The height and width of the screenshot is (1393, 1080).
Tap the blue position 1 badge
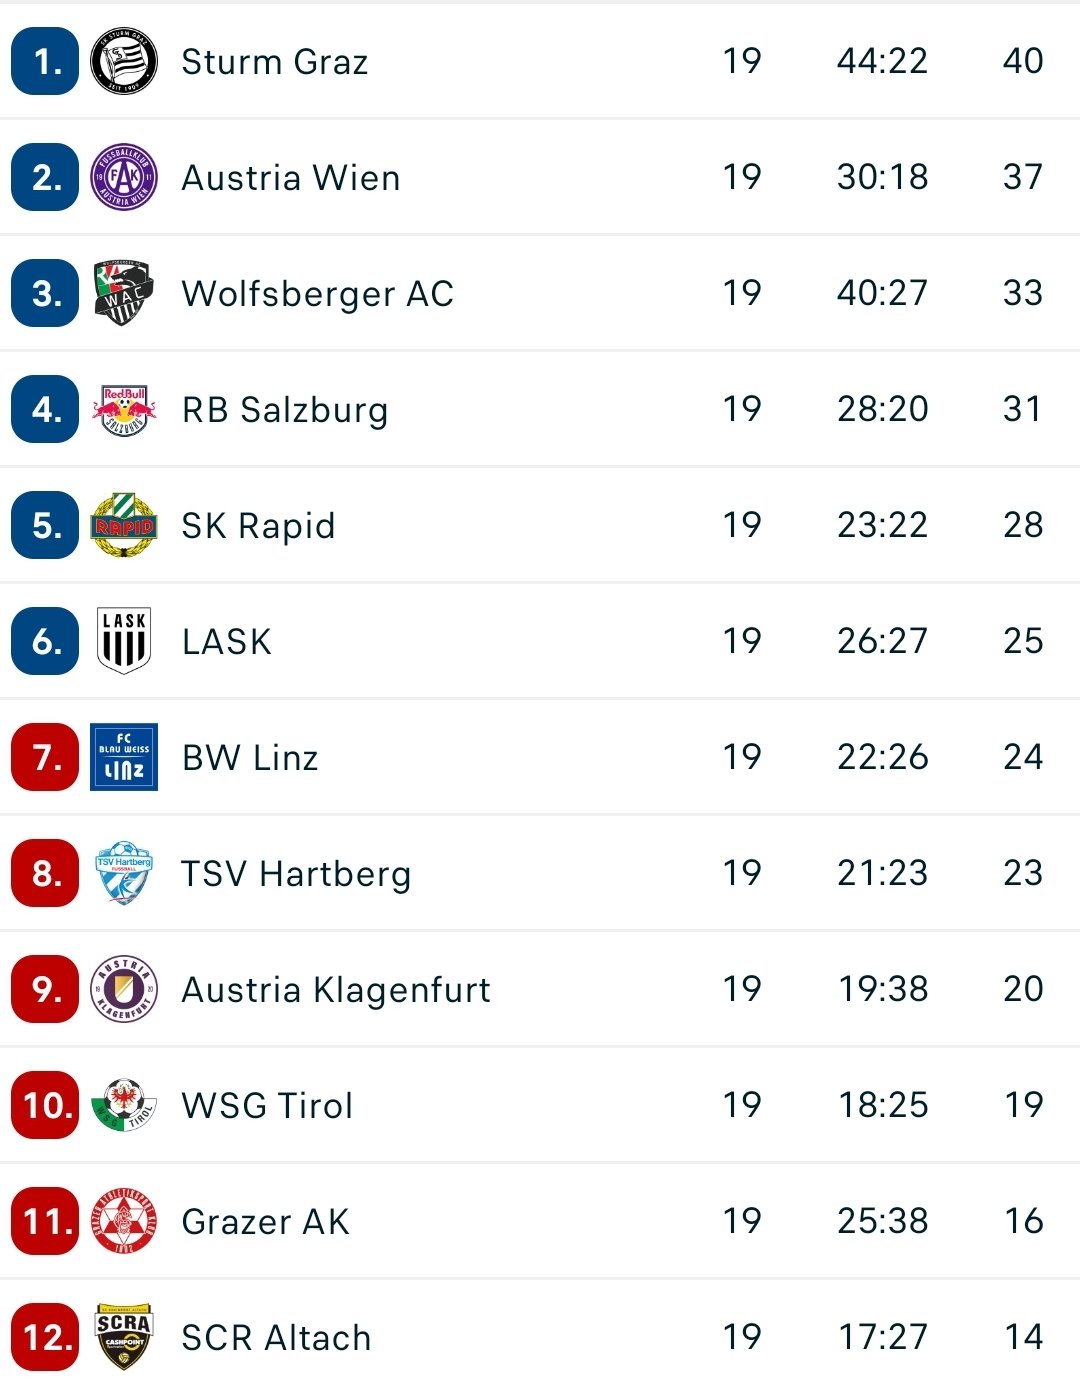(45, 62)
